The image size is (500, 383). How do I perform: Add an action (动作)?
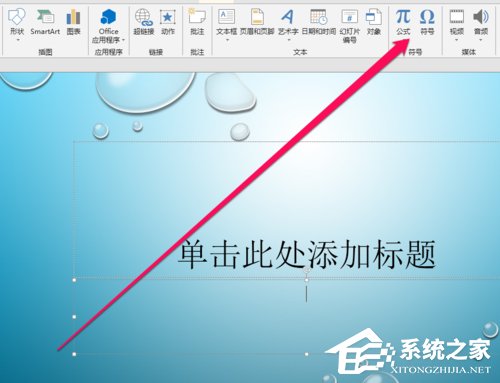[x=168, y=22]
